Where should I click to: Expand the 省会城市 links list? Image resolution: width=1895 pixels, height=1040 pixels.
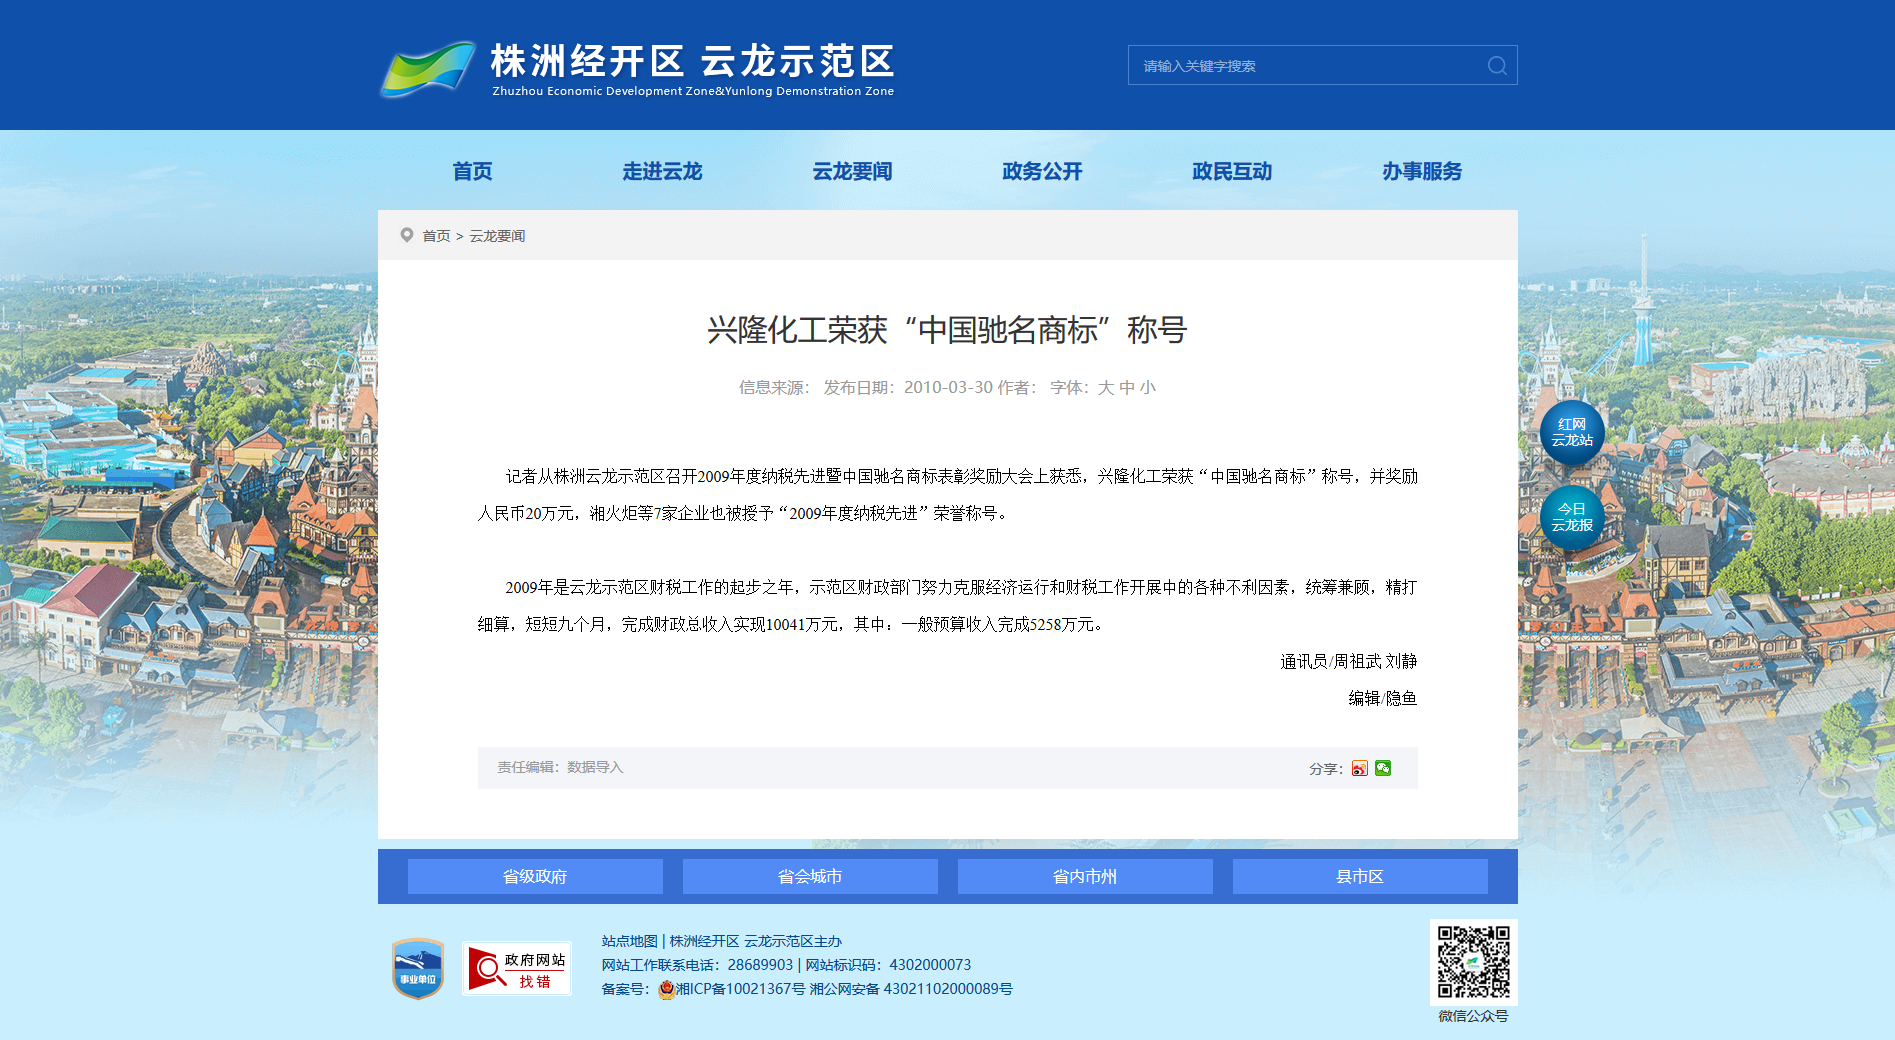[x=810, y=877]
